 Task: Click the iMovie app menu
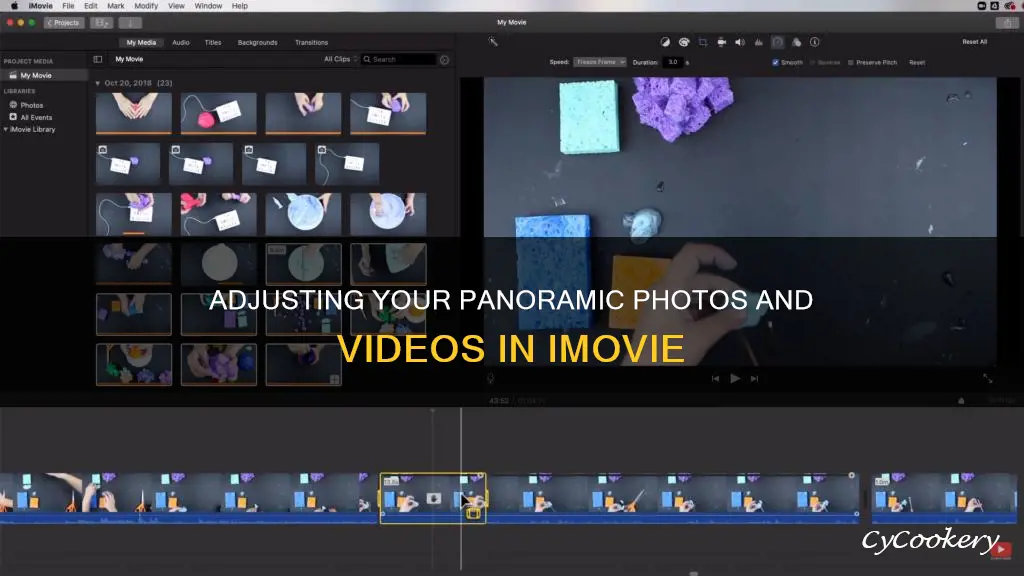click(x=40, y=6)
